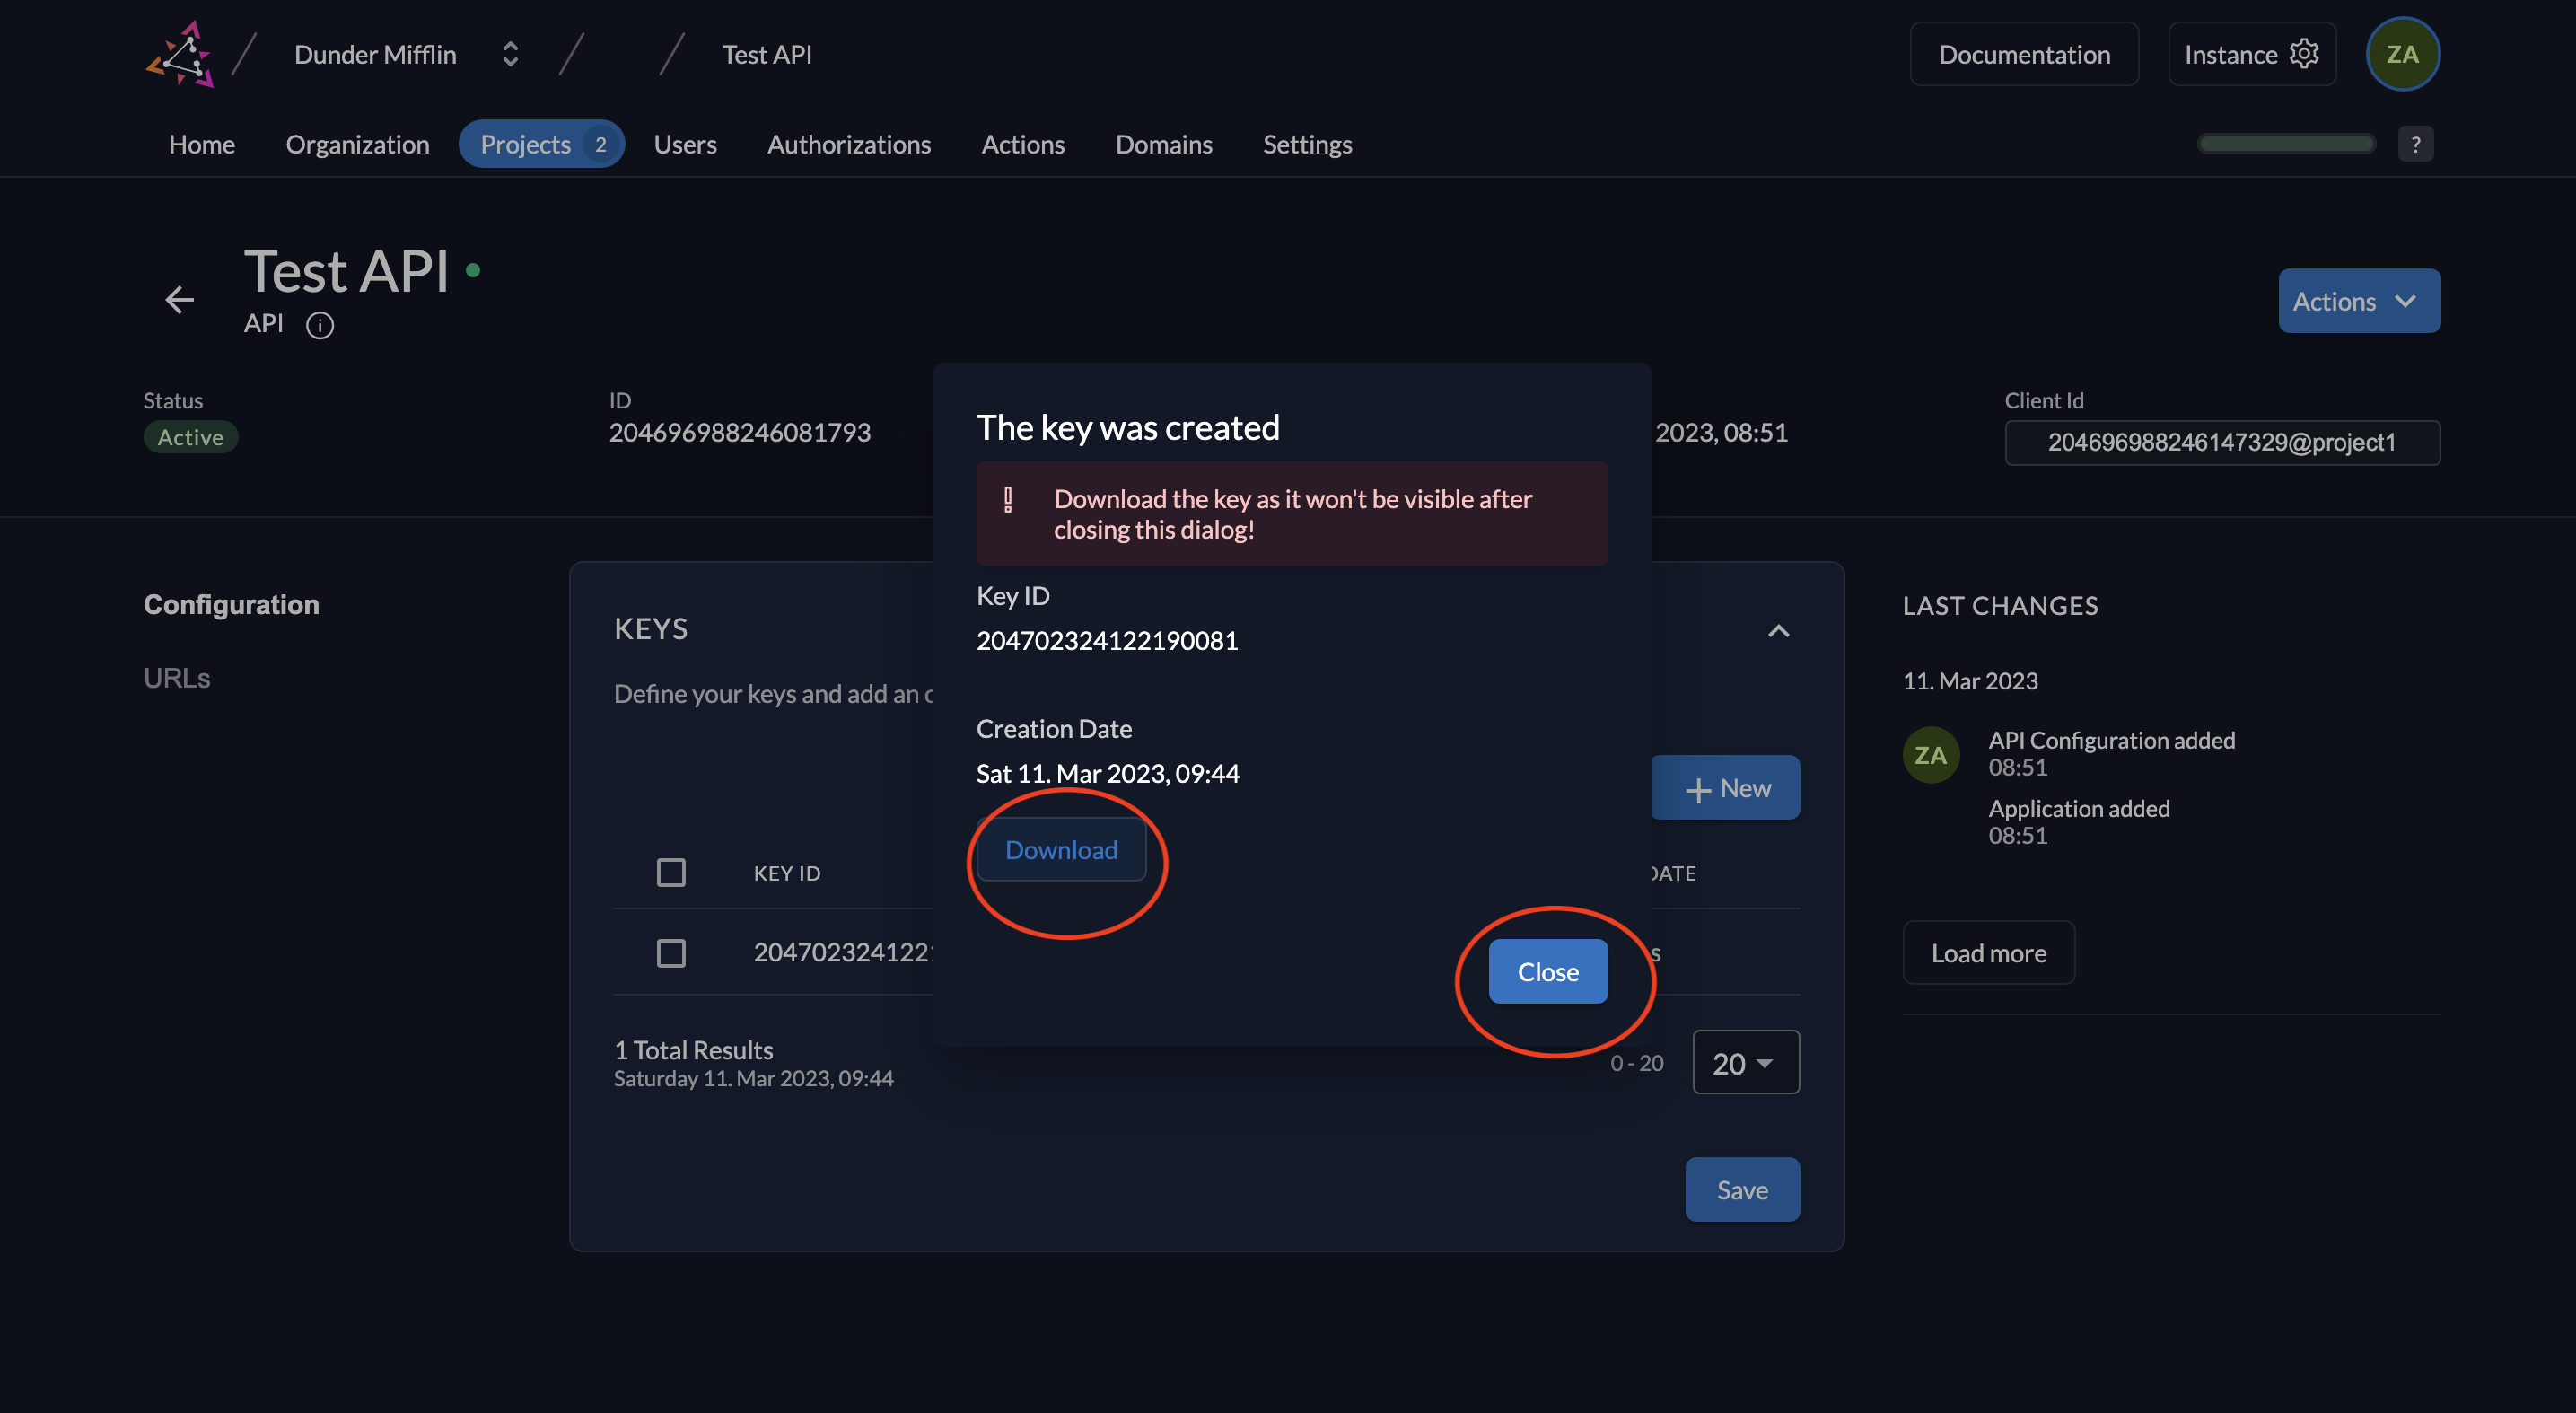Check the select-all checkbox in the keys table
This screenshot has height=1413, width=2576.
coord(671,872)
